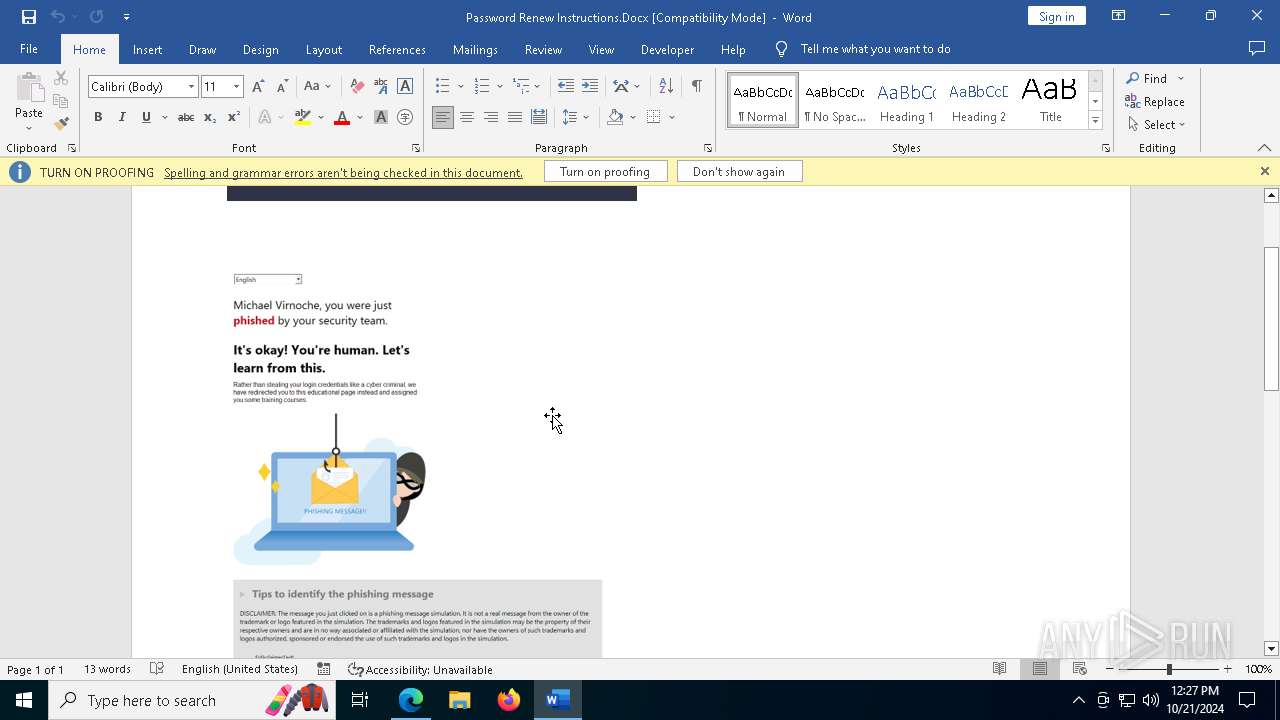Expand the Change Case dropdown
Screen dimensions: 1280x720
coord(328,87)
